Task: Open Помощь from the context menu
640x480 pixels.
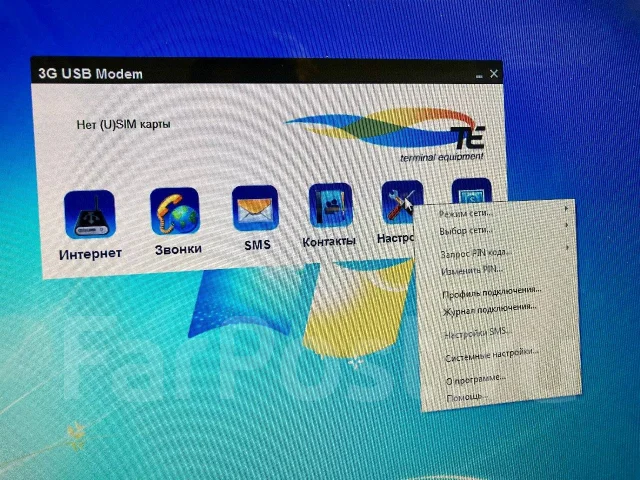Action: 500,396
